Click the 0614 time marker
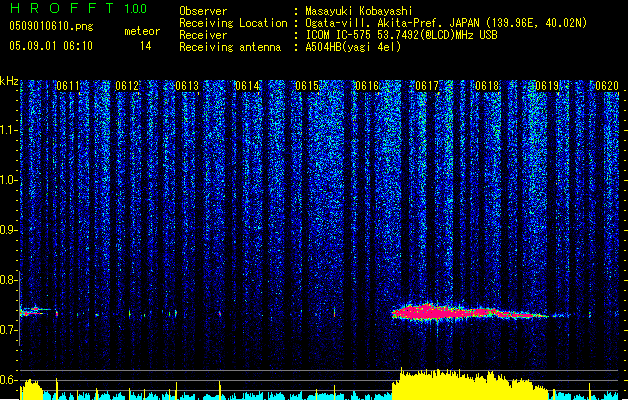 tap(247, 86)
